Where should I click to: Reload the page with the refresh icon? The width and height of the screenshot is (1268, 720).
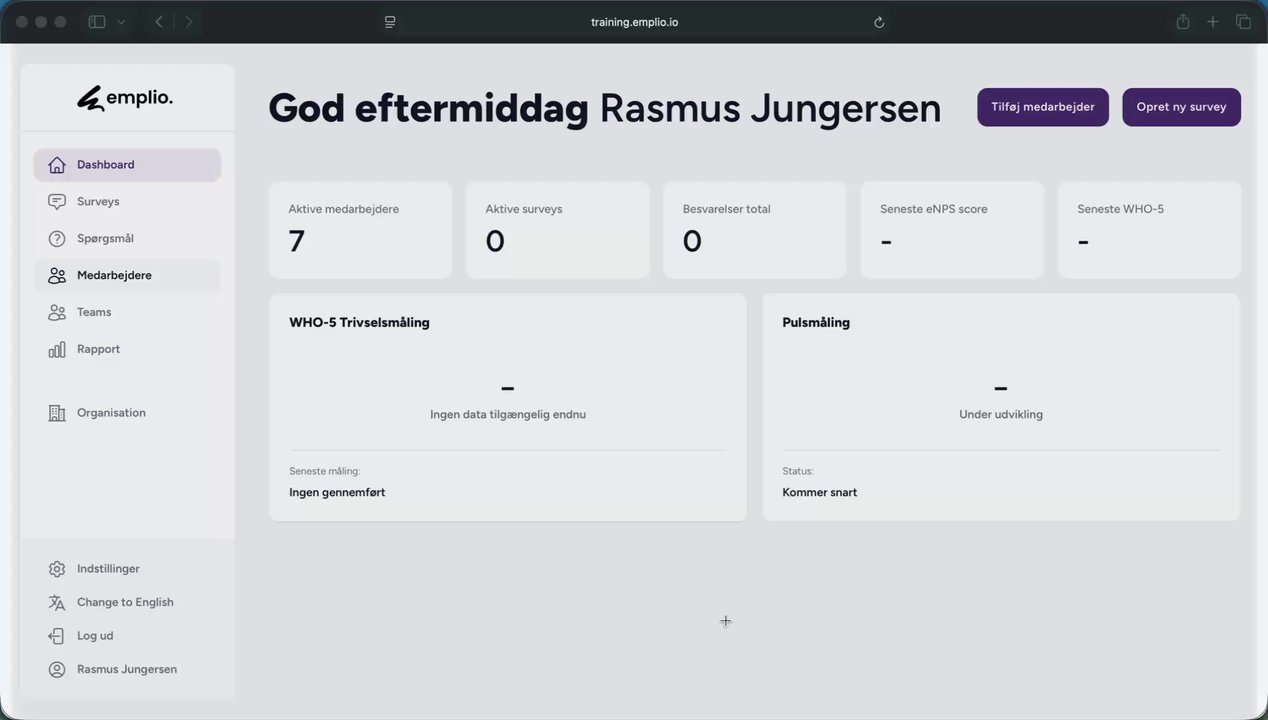coord(879,22)
